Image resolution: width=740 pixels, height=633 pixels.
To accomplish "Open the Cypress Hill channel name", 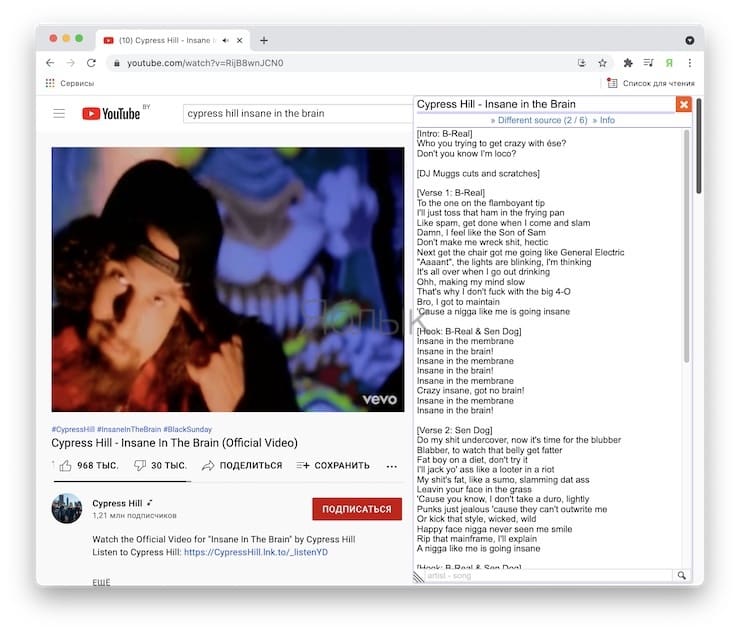I will (117, 504).
